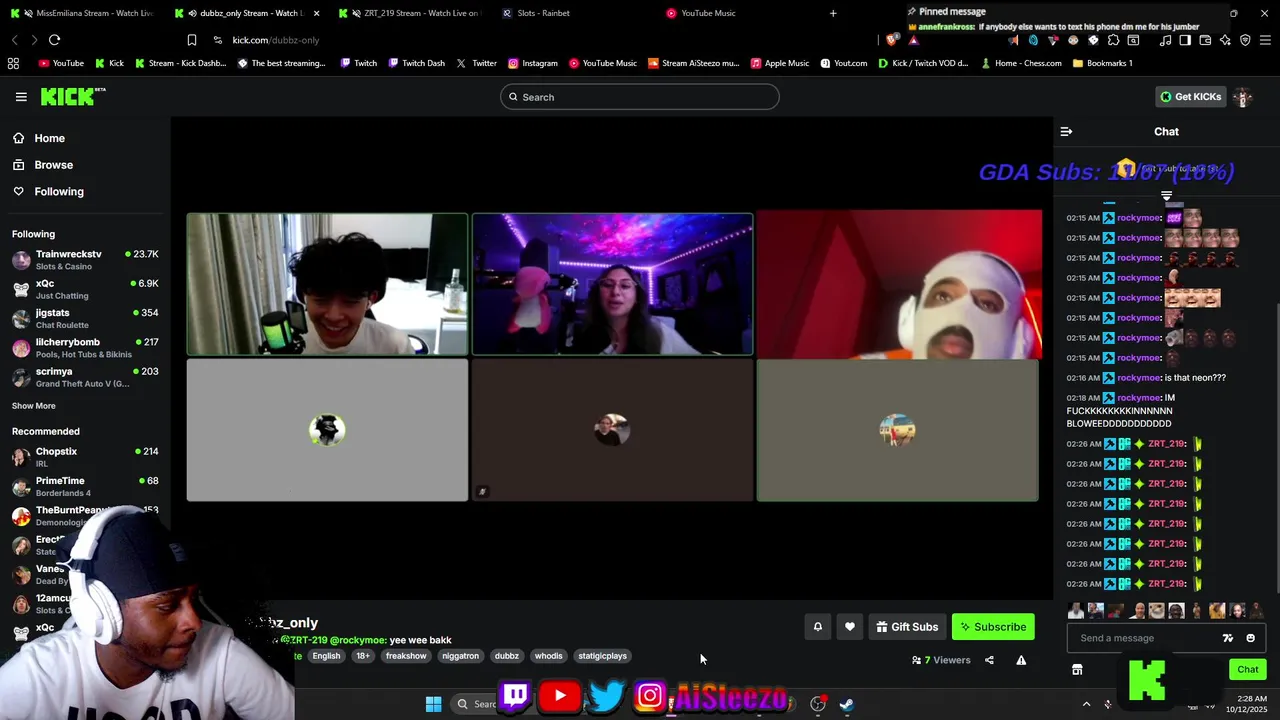Screen dimensions: 1280x720
Task: Open the Brave wallet icon
Action: point(1205,40)
